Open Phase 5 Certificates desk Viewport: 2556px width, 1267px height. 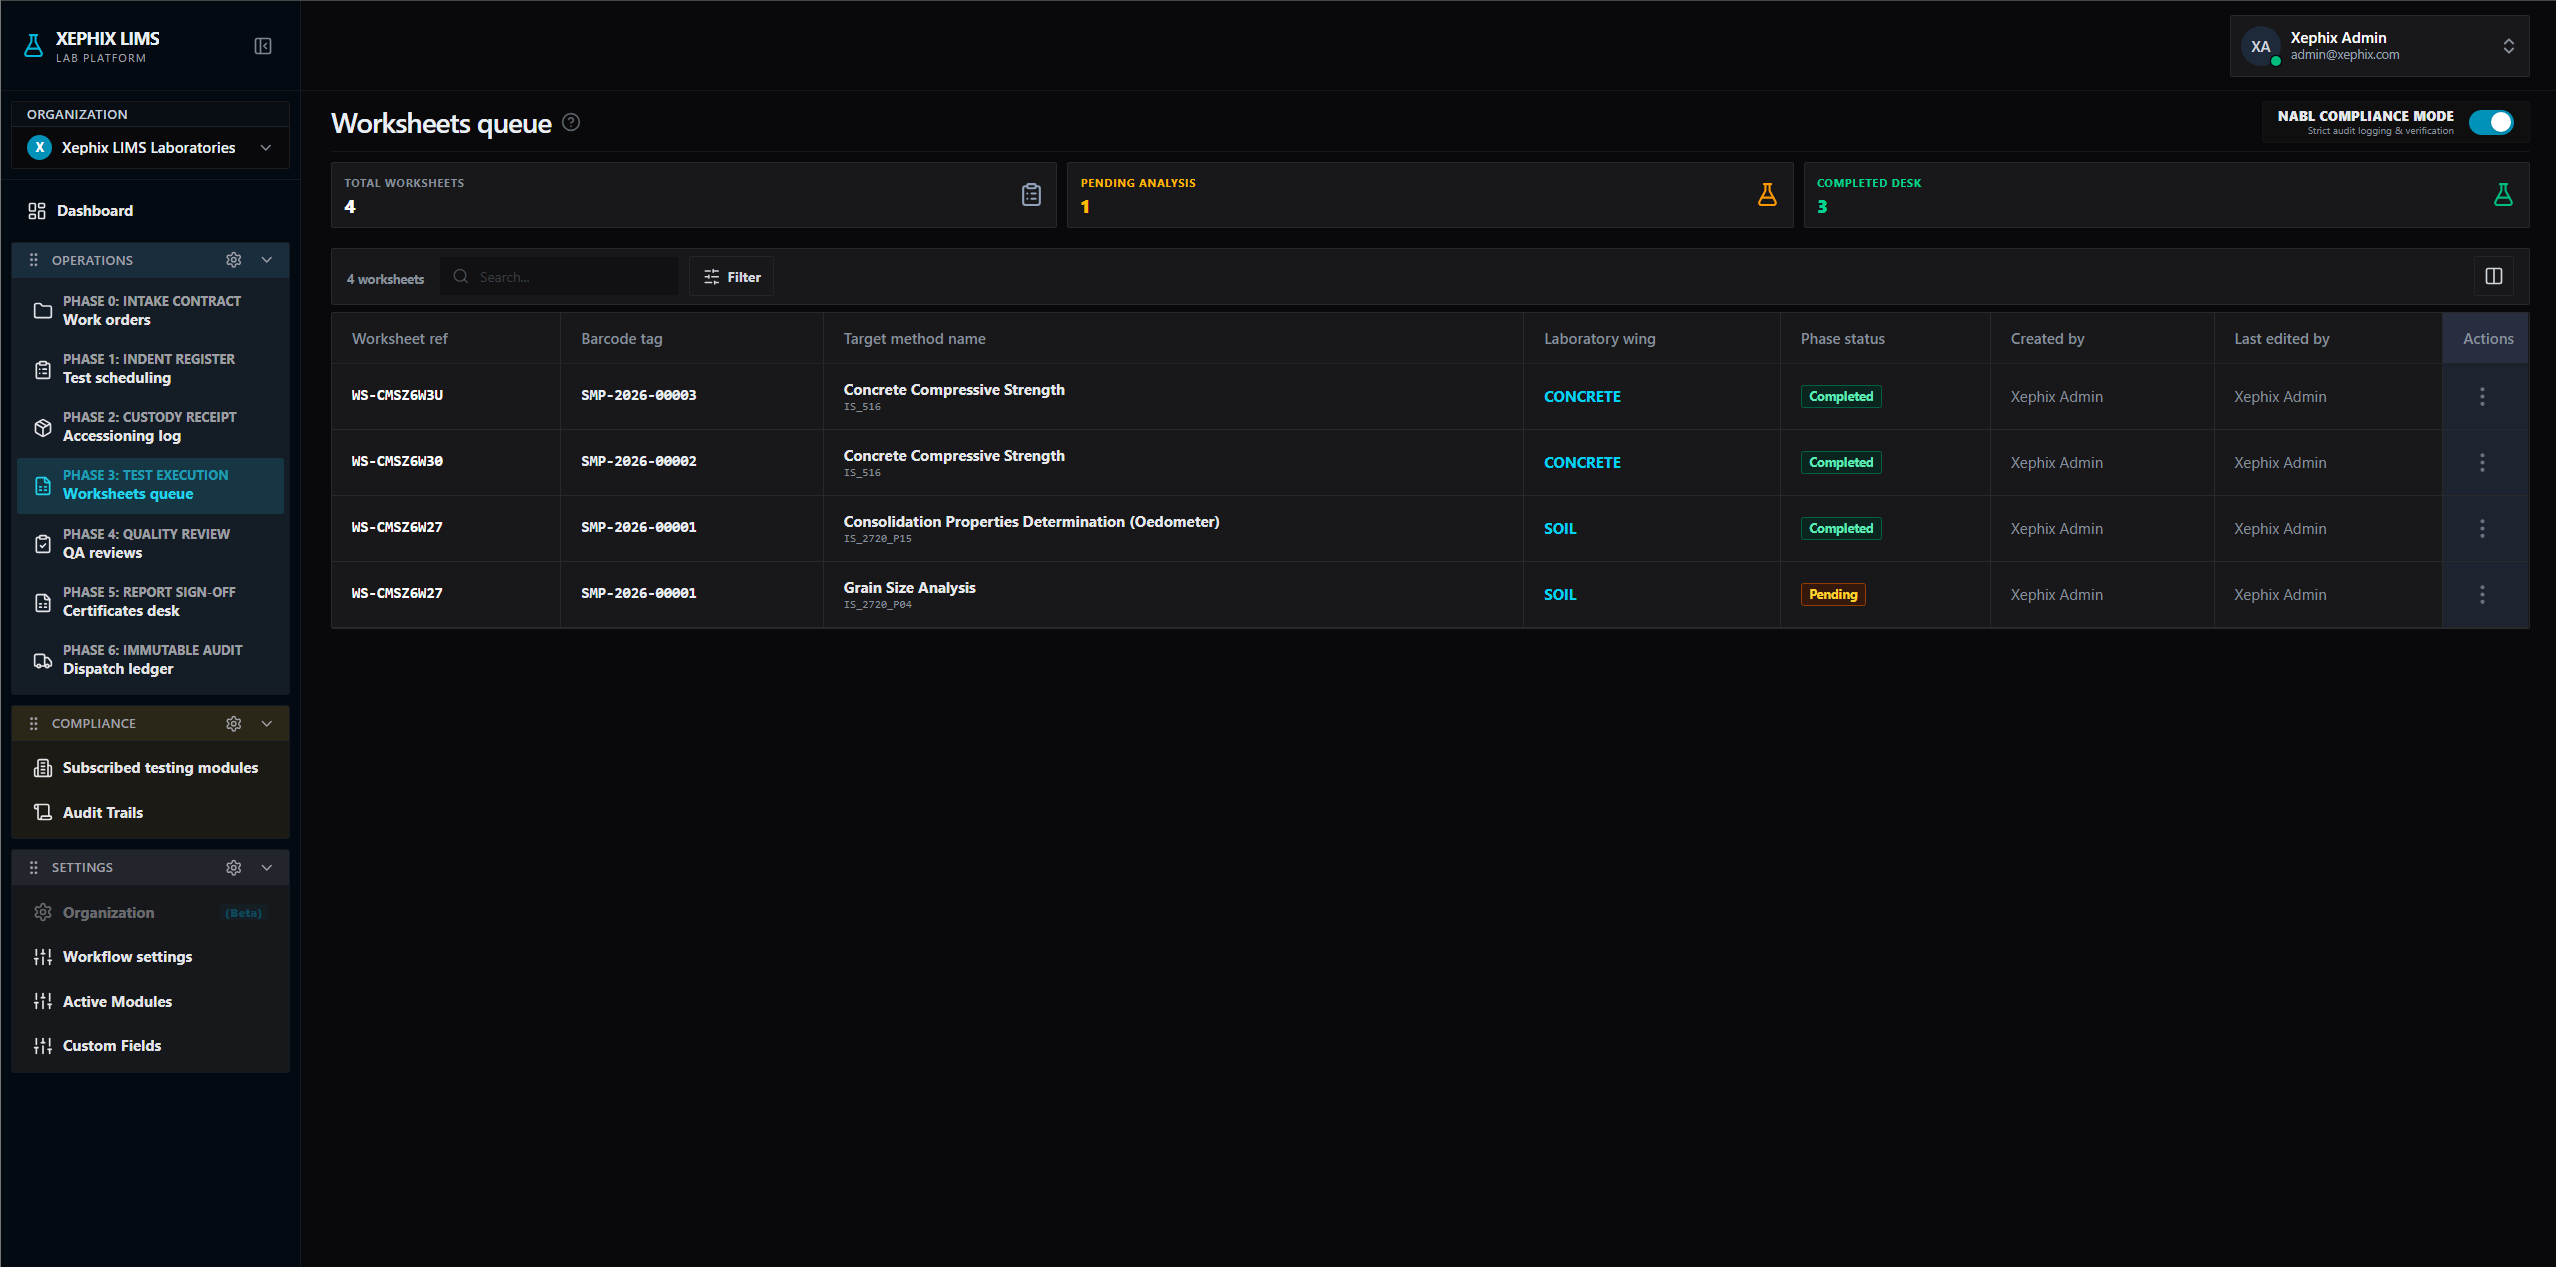(150, 601)
